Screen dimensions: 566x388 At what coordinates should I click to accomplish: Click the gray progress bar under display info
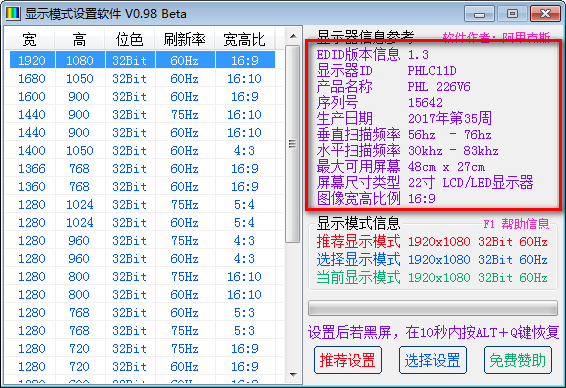tap(432, 308)
